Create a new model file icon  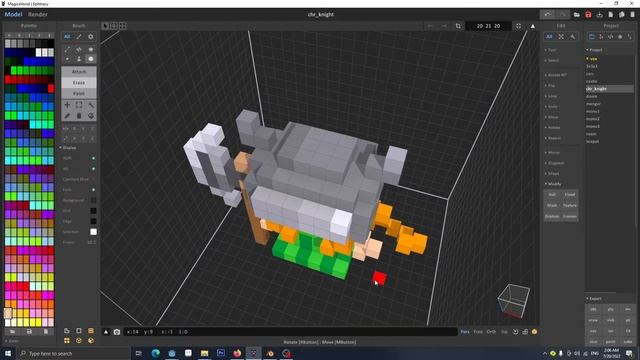pos(611,15)
